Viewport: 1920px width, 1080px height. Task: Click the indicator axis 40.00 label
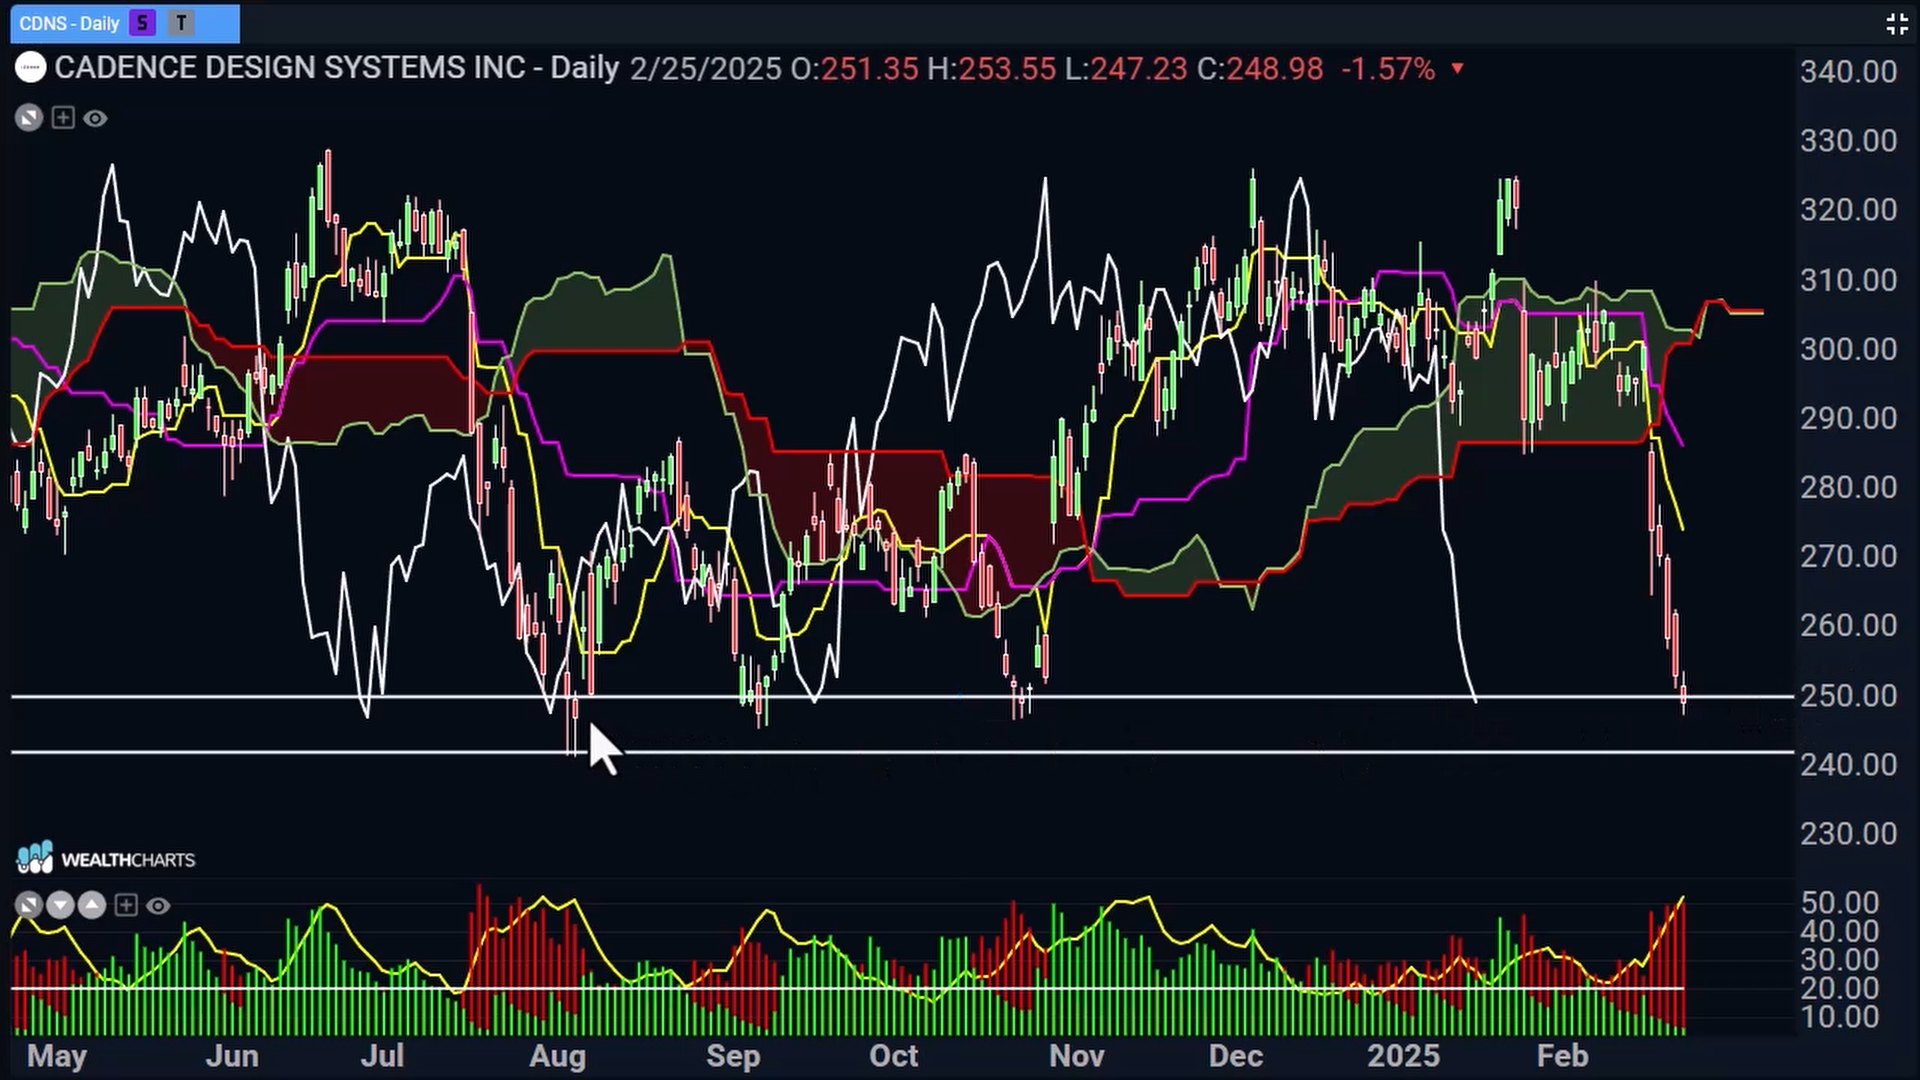pos(1839,931)
